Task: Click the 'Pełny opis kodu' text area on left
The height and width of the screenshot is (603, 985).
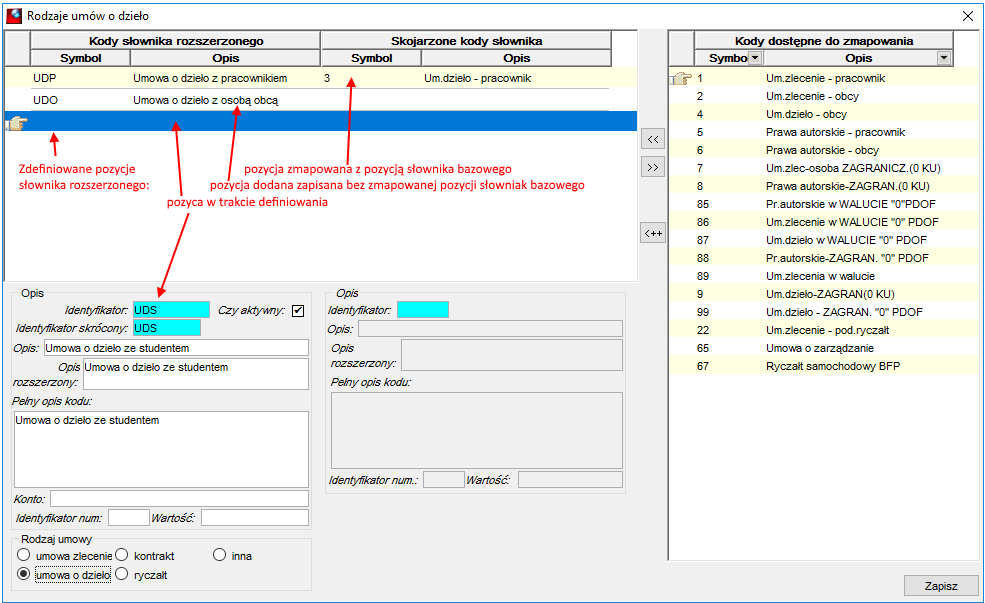Action: [x=161, y=449]
